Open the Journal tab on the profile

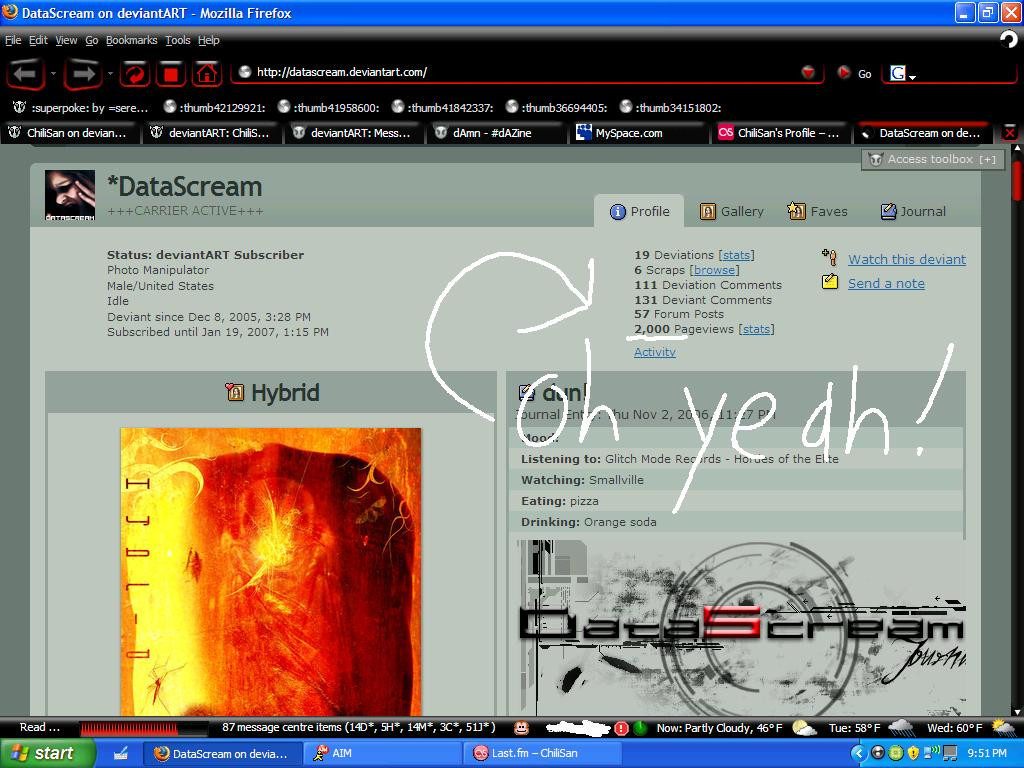[x=913, y=212]
